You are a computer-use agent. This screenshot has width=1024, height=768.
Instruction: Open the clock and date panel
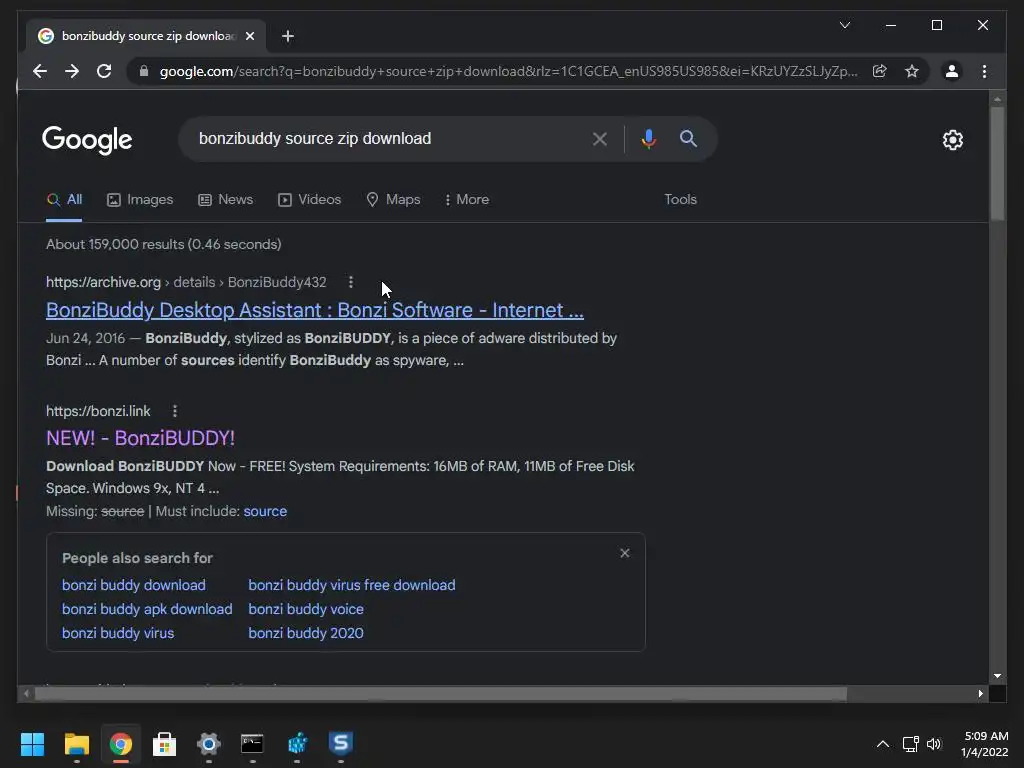pos(985,744)
